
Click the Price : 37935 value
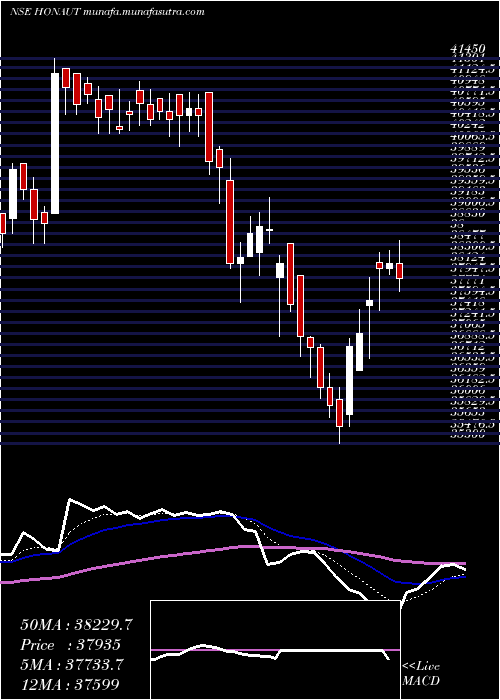[71, 644]
